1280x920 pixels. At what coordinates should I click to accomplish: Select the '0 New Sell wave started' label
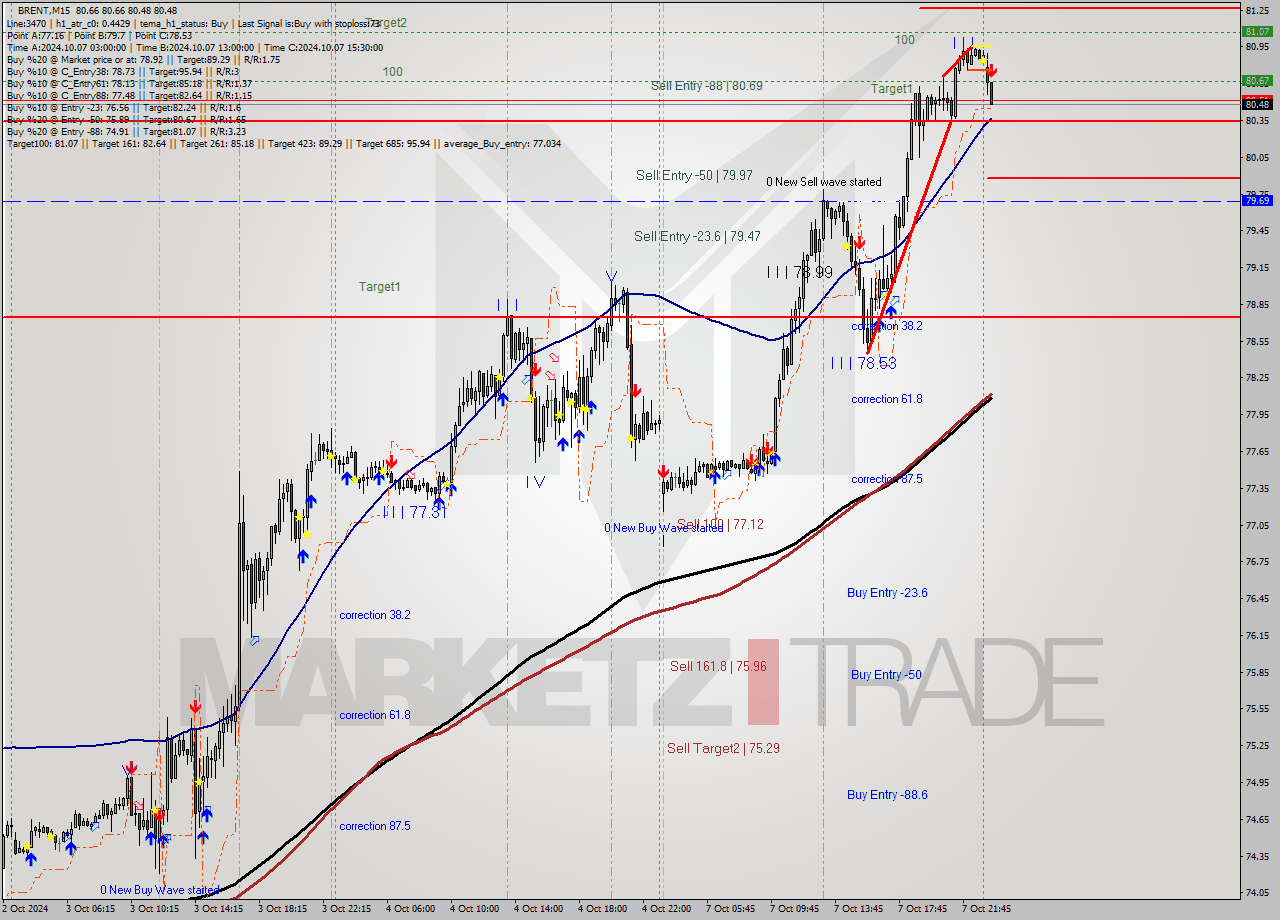[824, 182]
